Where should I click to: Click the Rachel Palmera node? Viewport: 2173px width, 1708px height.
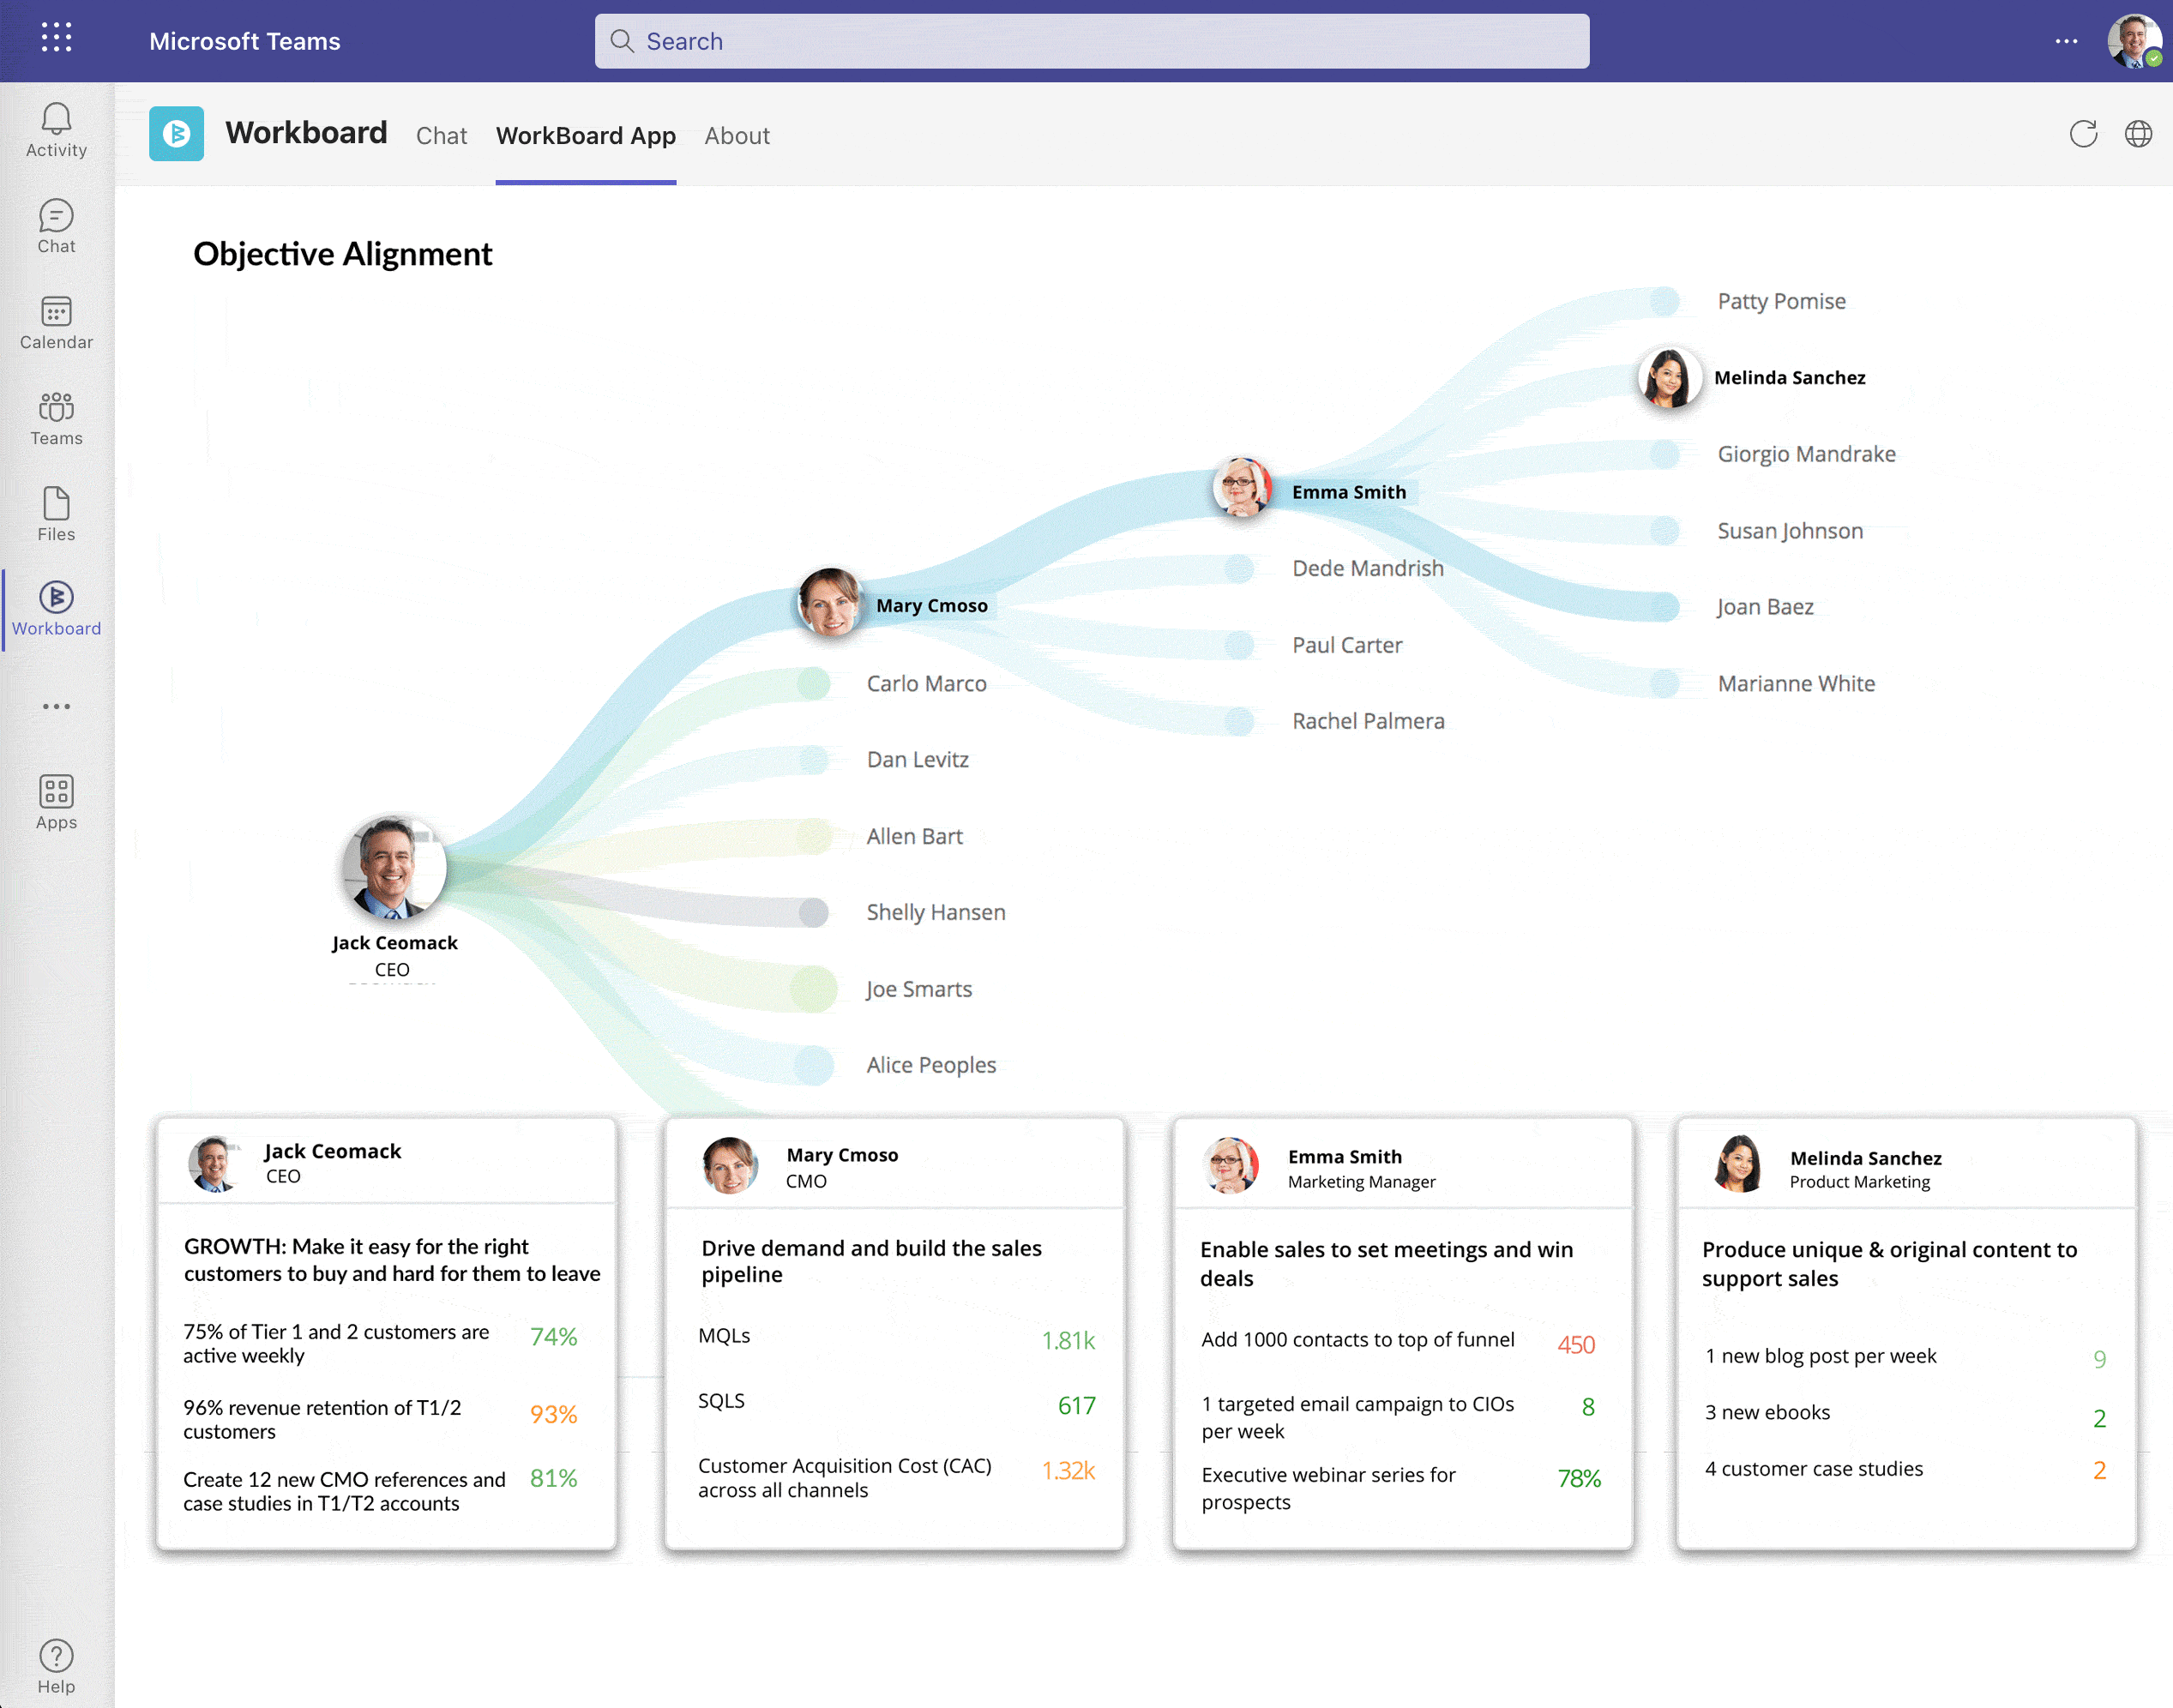pos(1239,722)
